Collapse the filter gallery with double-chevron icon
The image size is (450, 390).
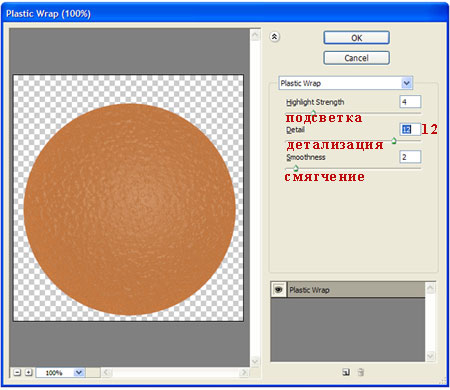point(274,37)
